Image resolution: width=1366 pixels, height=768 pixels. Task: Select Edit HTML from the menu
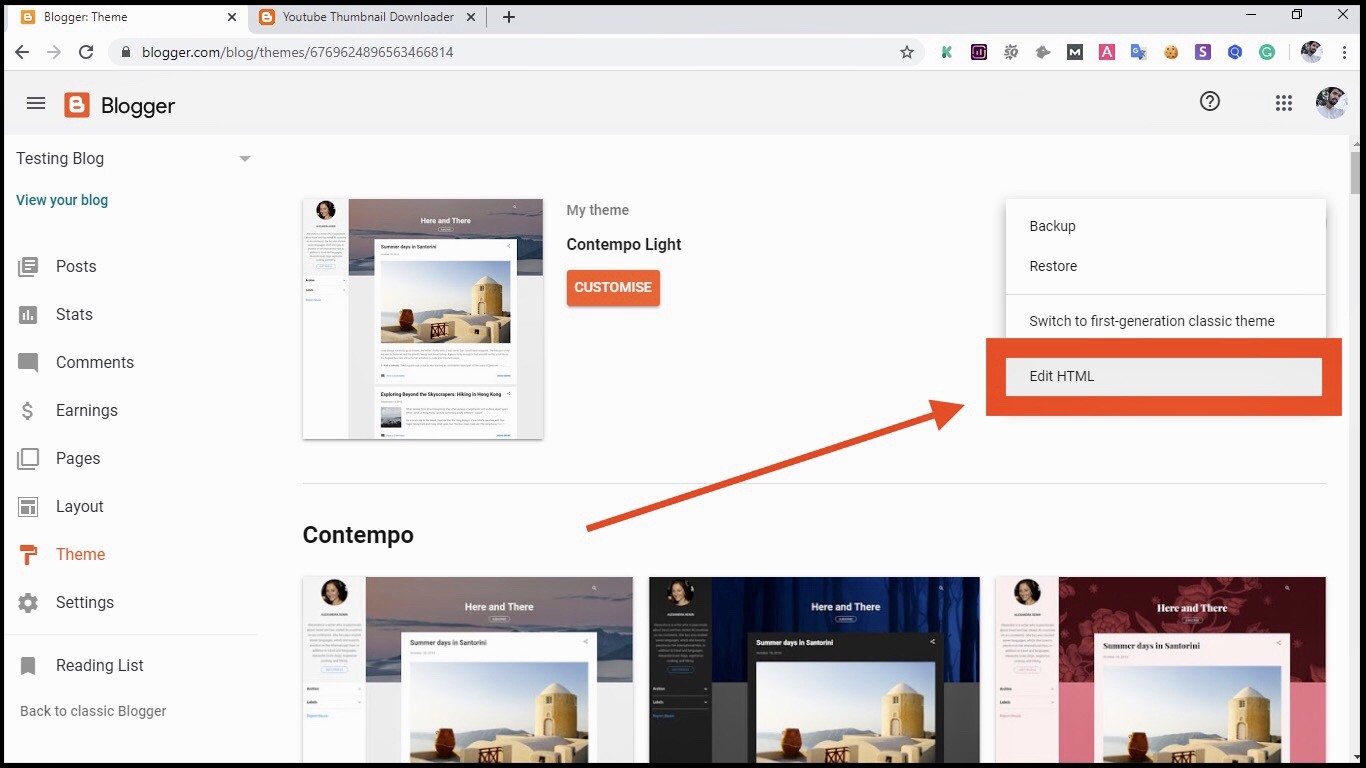[x=1164, y=376]
